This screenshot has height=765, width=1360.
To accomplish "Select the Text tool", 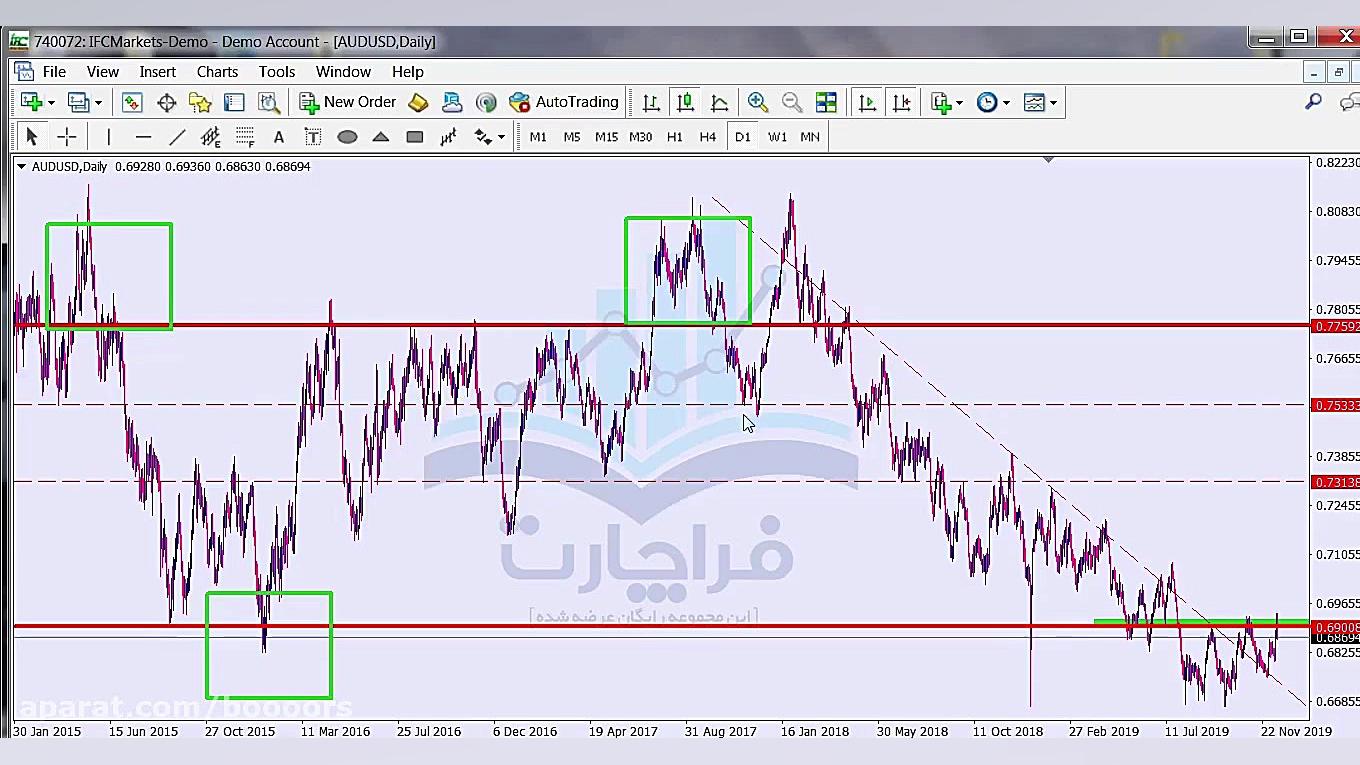I will [x=278, y=137].
